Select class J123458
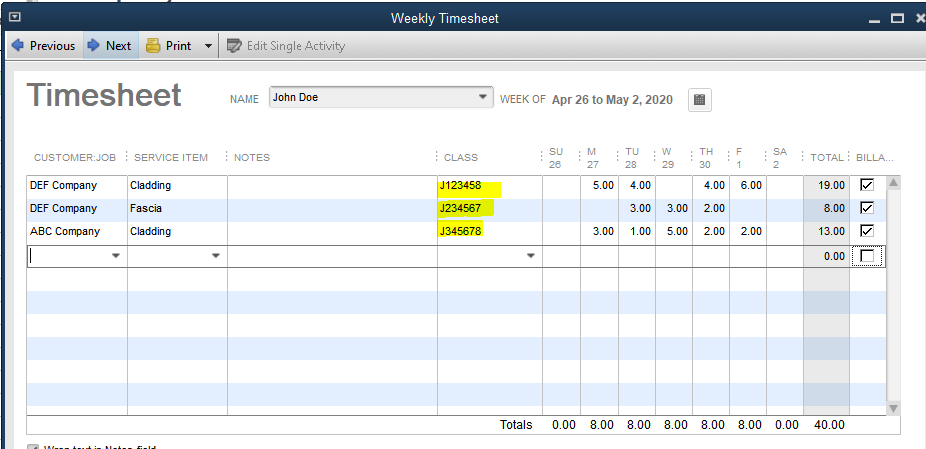Image resolution: width=926 pixels, height=449 pixels. (x=461, y=186)
